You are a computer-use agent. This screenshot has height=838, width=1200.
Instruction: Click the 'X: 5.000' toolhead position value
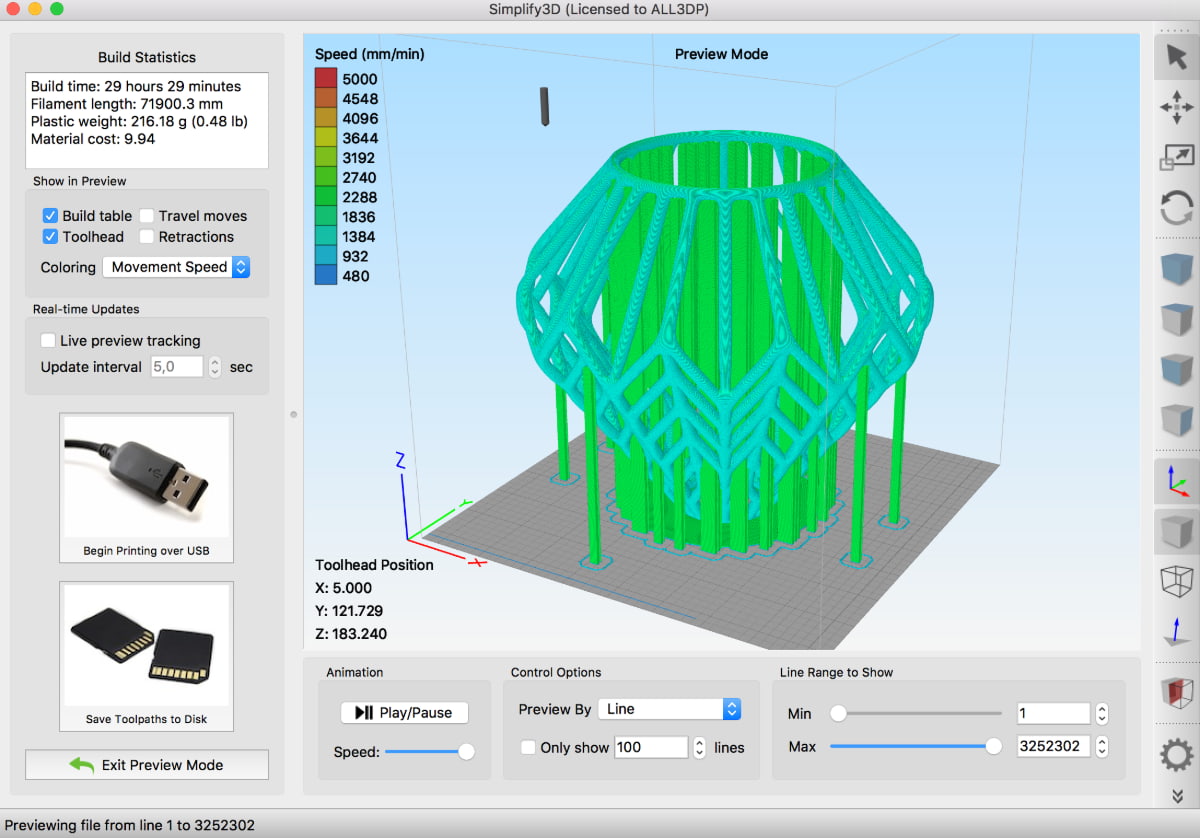343,588
